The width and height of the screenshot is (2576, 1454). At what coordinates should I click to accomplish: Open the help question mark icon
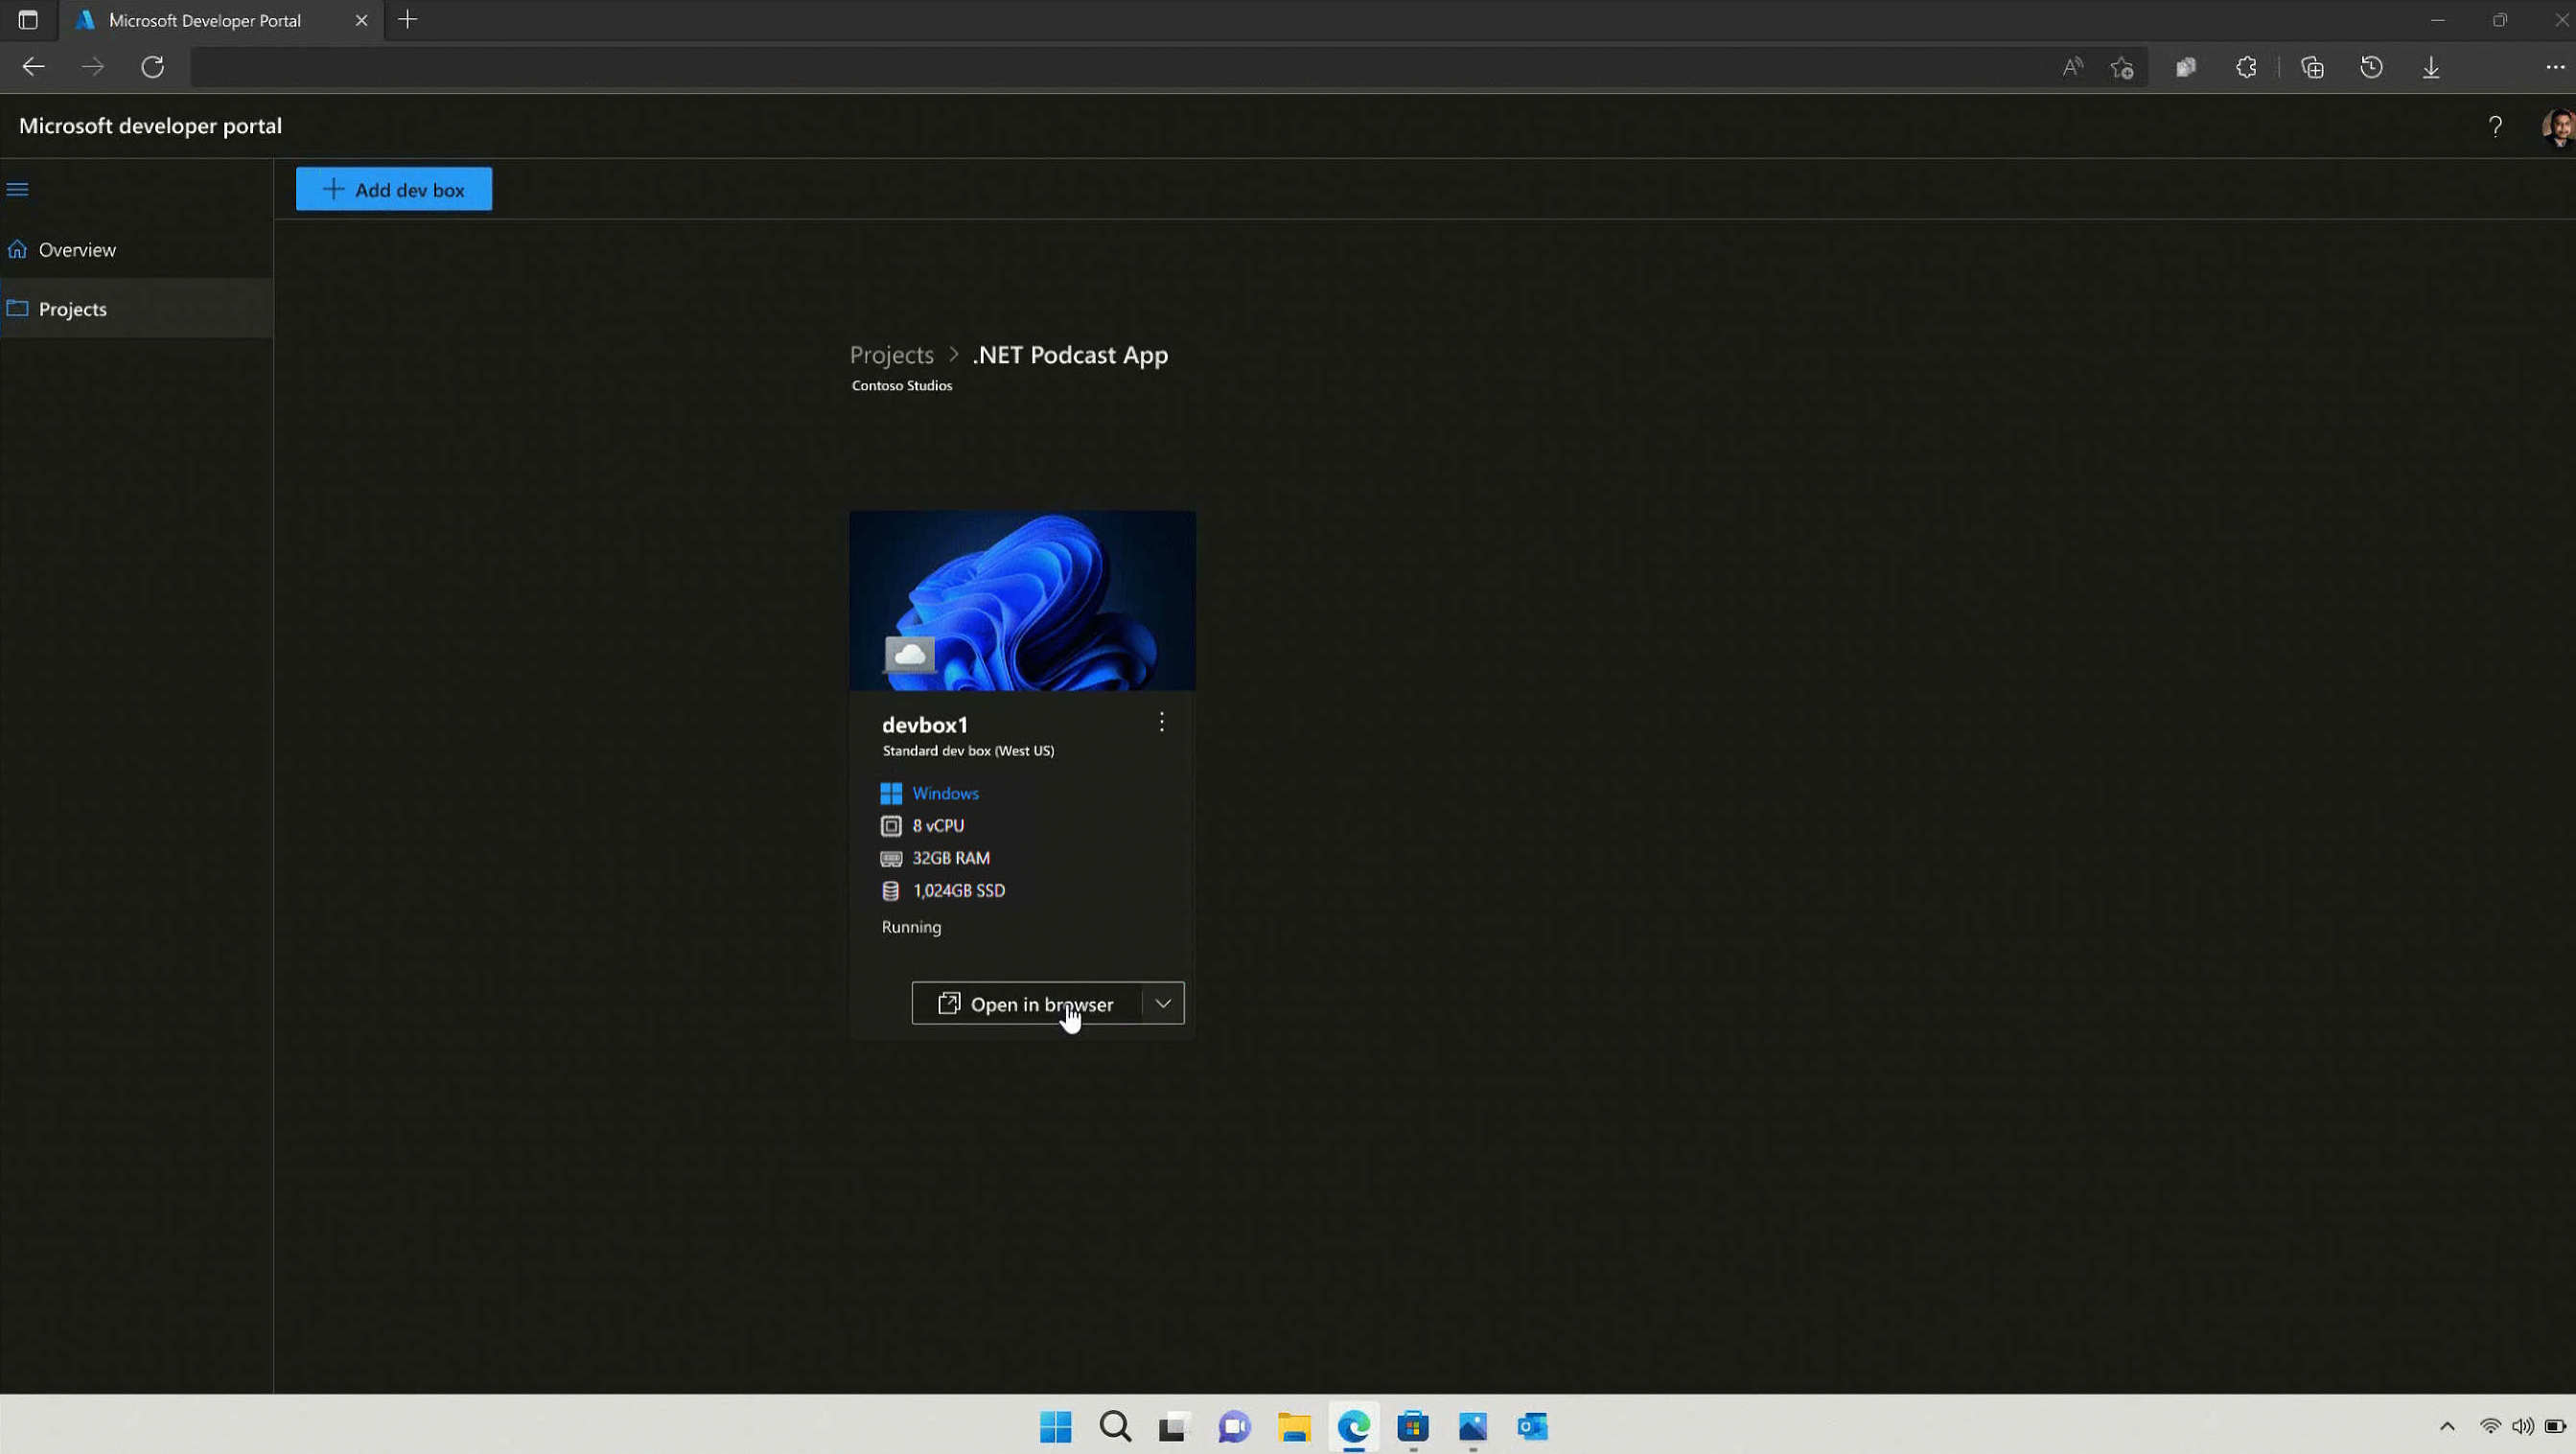click(2495, 126)
